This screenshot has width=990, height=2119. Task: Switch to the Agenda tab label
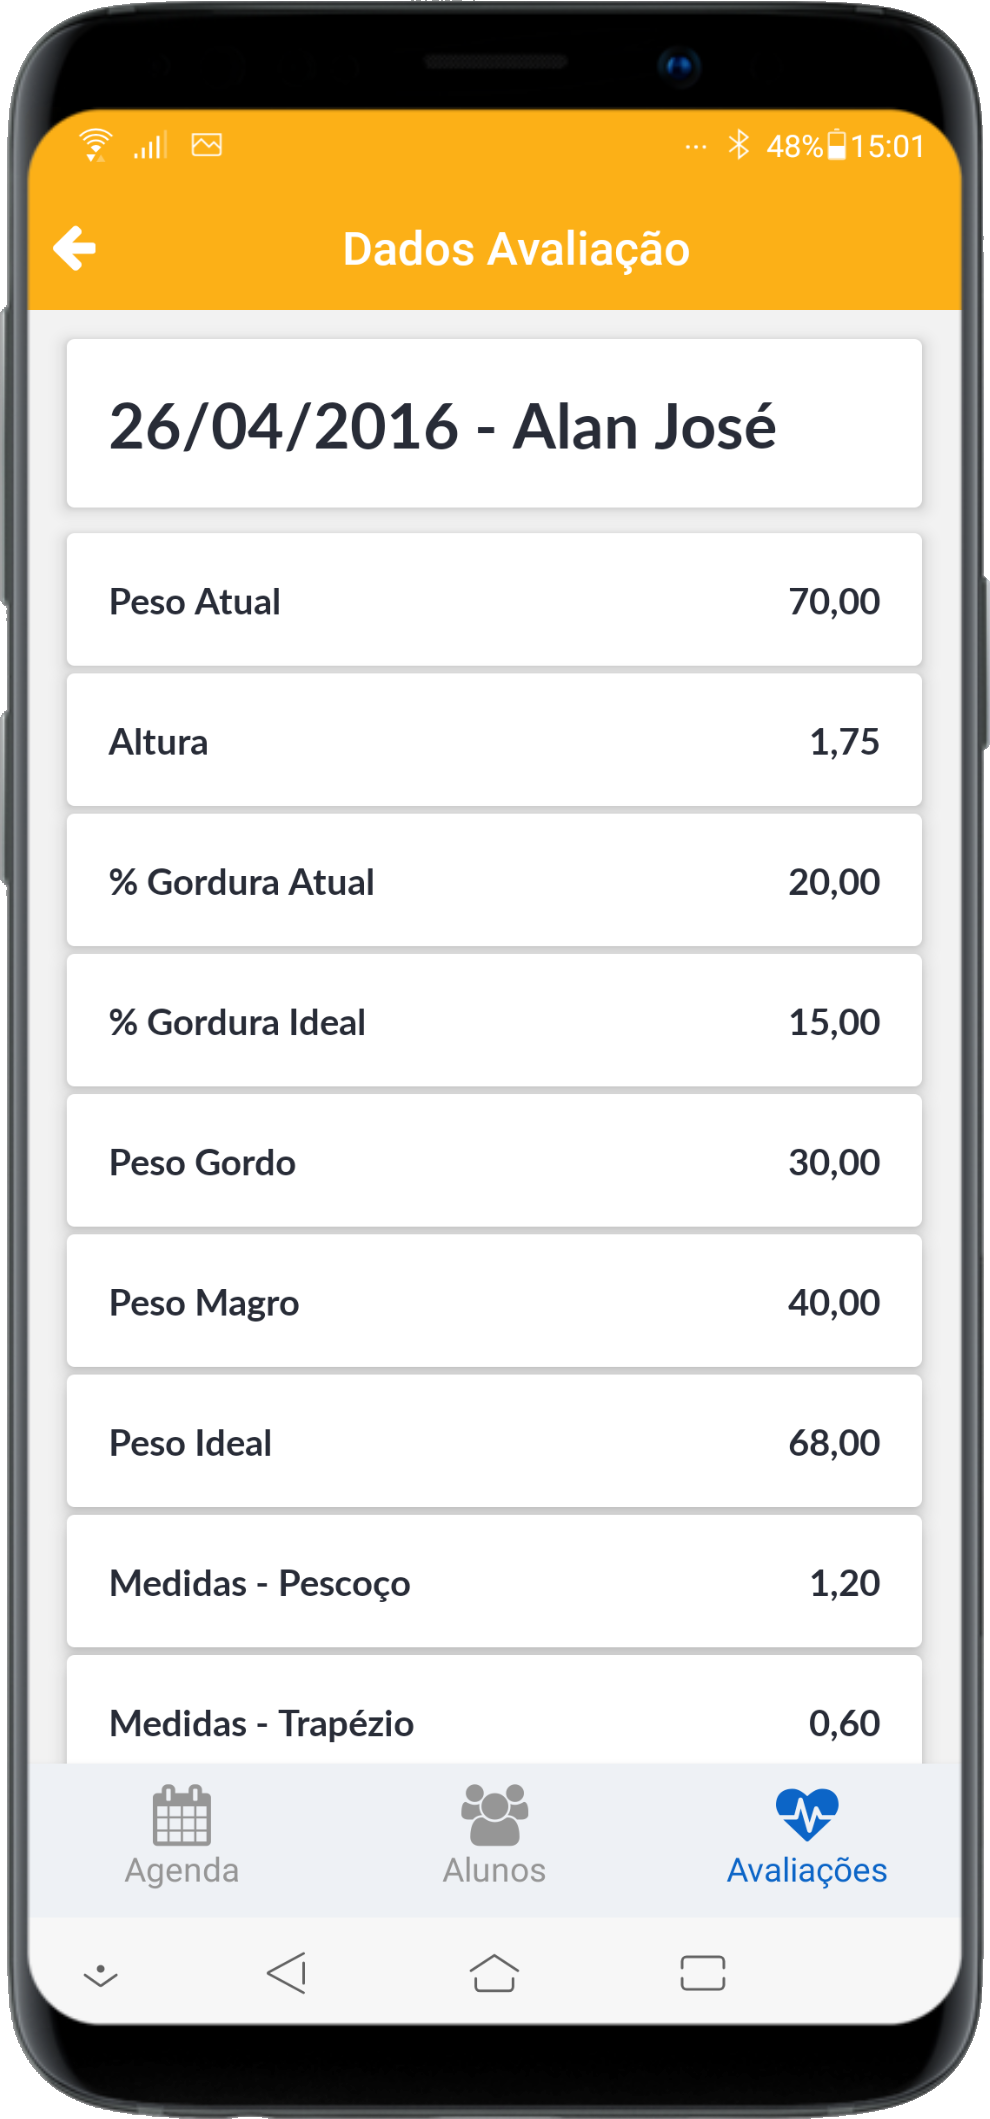pos(182,1870)
